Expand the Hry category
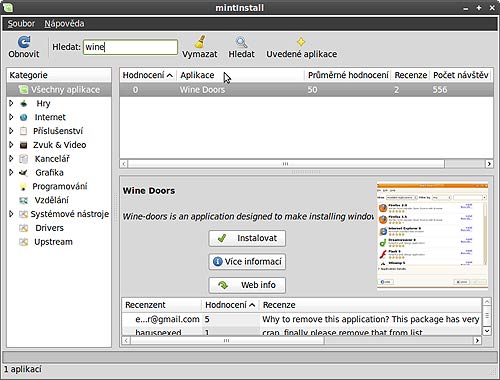This screenshot has width=500, height=380. click(x=11, y=103)
